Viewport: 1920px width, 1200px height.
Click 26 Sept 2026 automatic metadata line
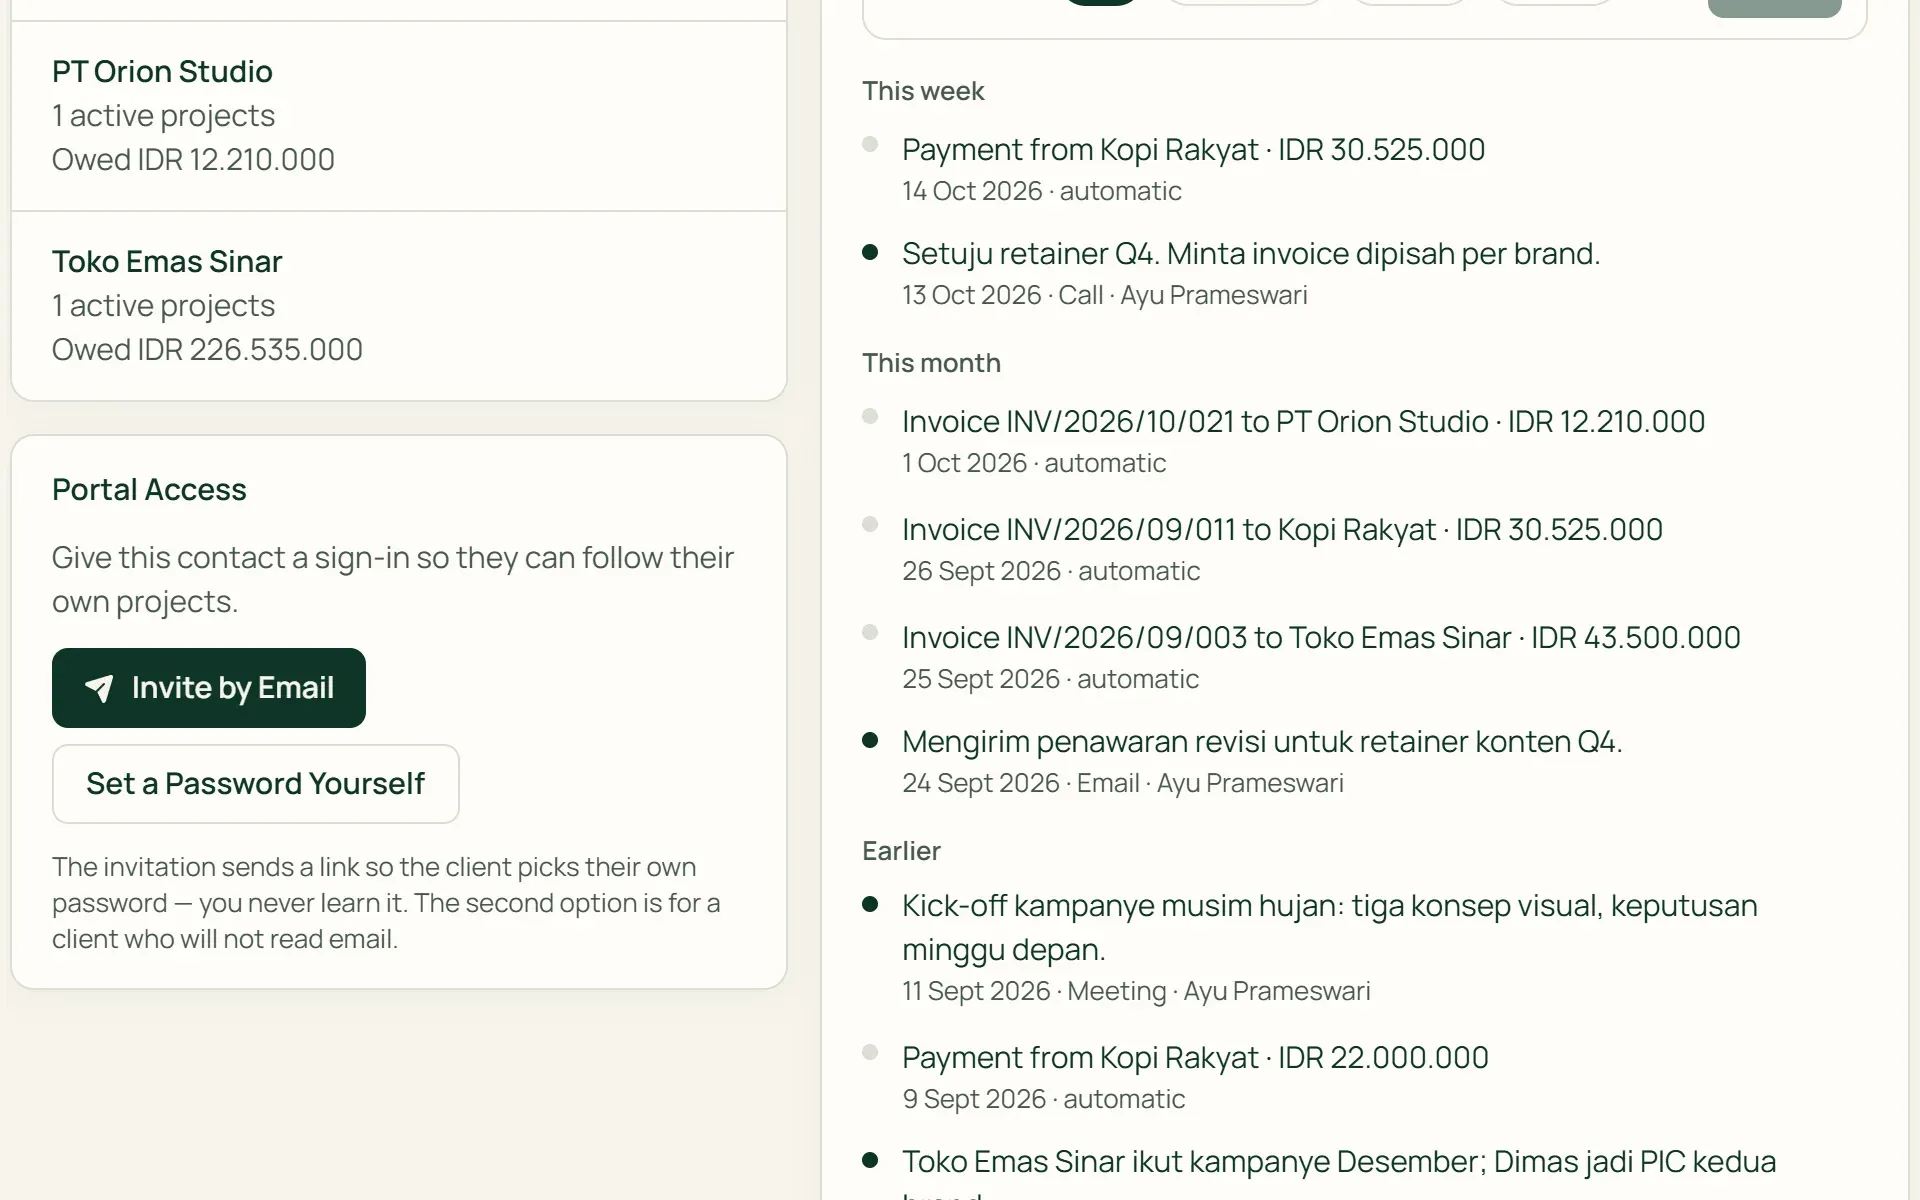[1051, 572]
